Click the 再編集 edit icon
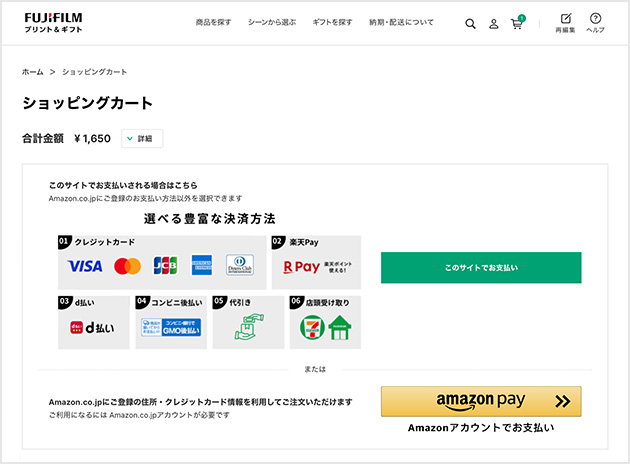This screenshot has height=464, width=630. point(565,23)
